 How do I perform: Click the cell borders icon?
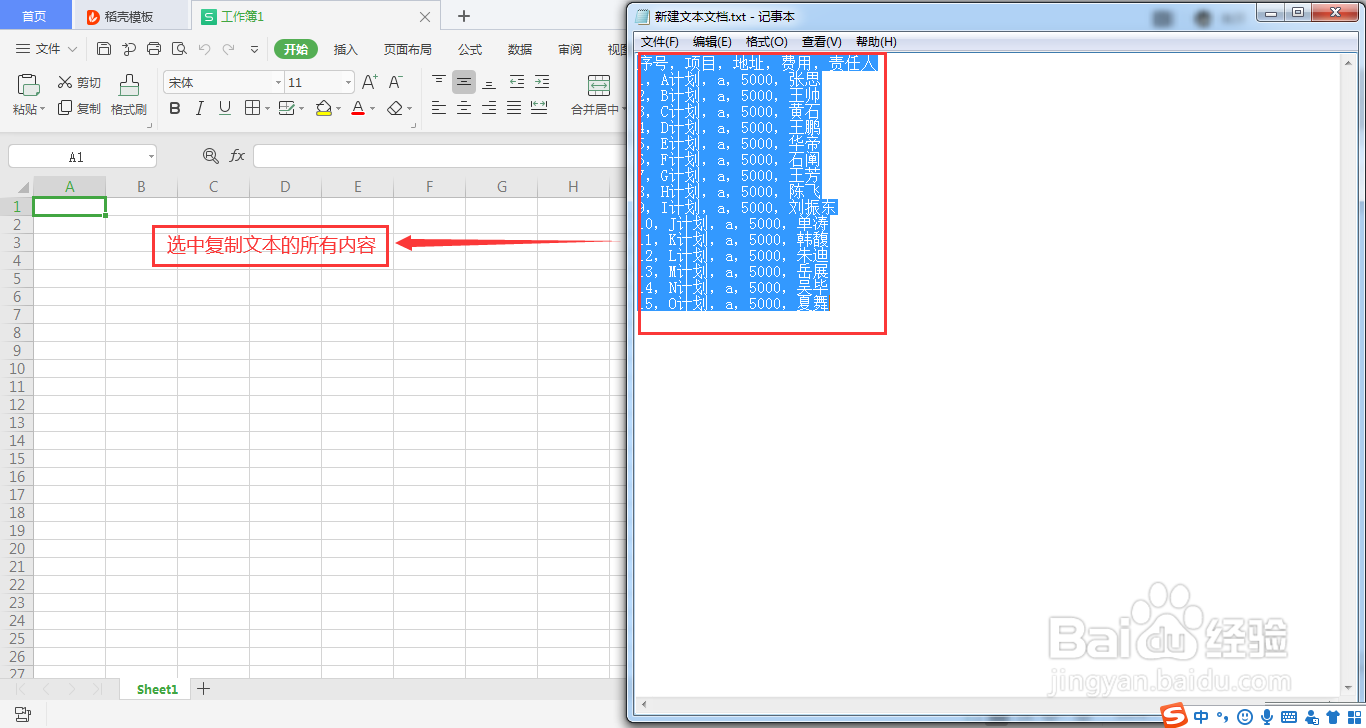252,108
